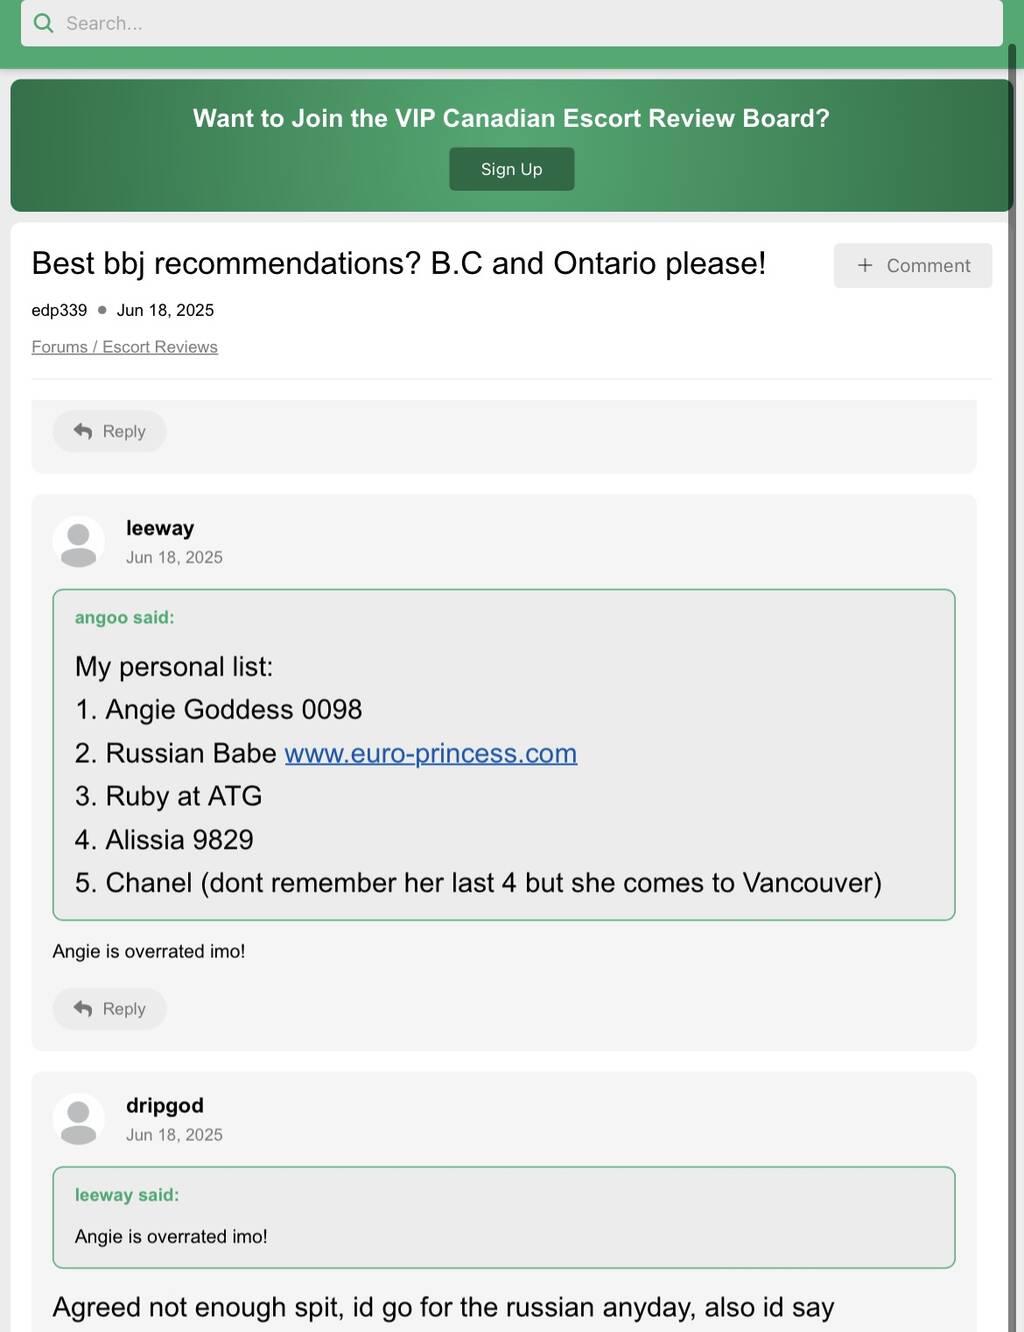Click the VIP Canadian Escort Review Board heading
Viewport: 1024px width, 1332px height.
(x=511, y=118)
